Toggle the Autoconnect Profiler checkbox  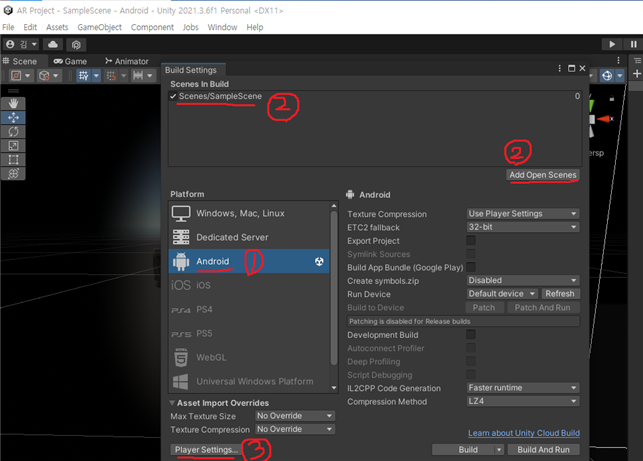tap(471, 348)
